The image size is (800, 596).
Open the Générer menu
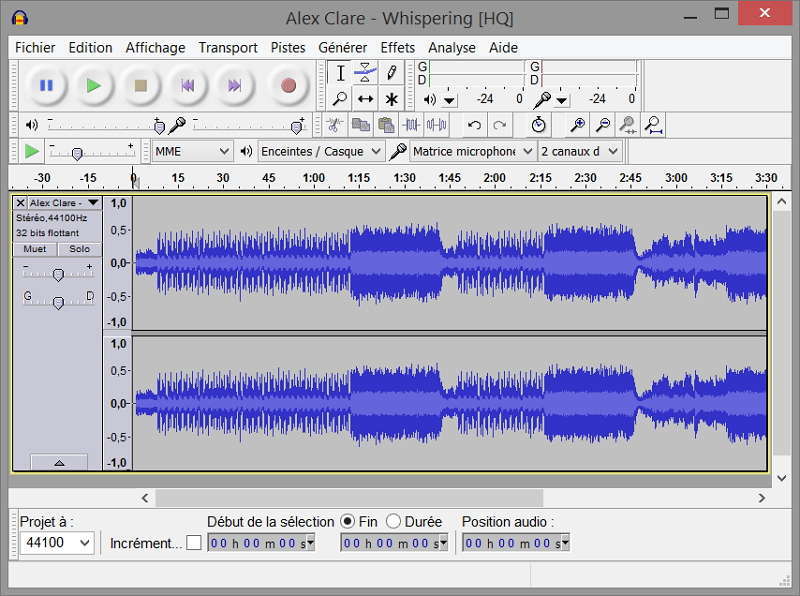click(342, 47)
